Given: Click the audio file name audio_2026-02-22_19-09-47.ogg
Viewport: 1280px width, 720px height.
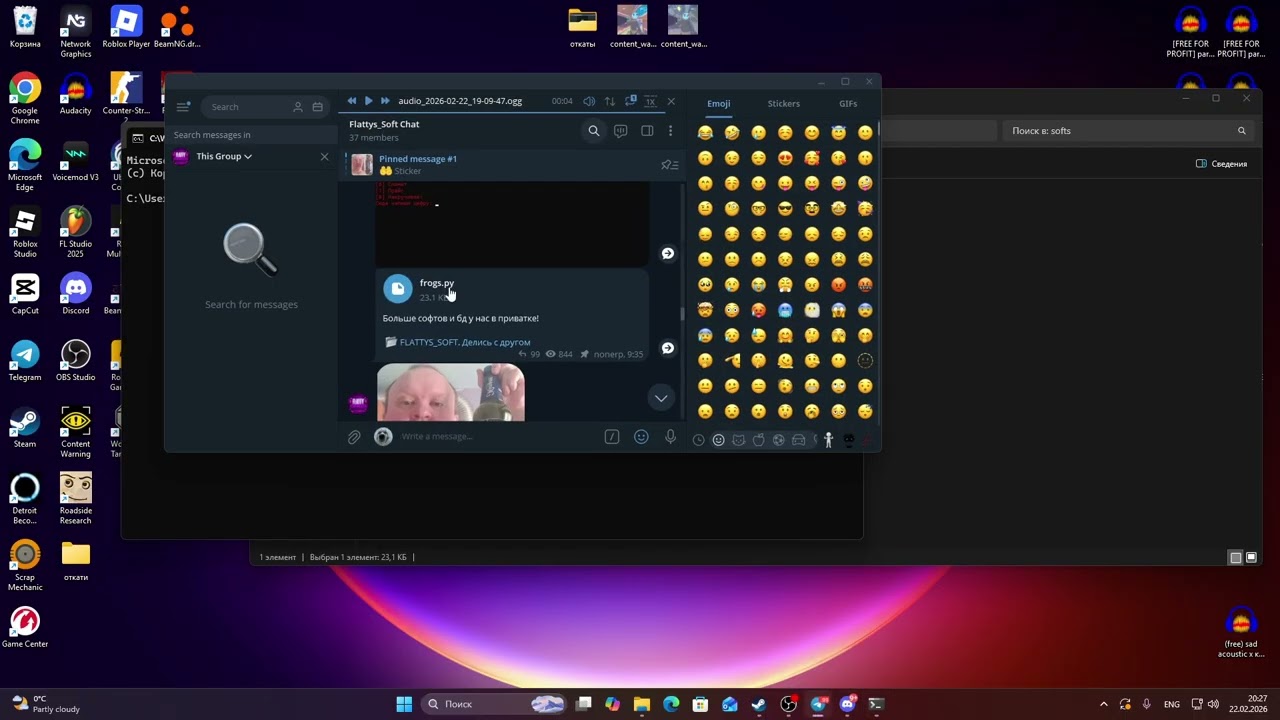Looking at the screenshot, I should (x=460, y=101).
